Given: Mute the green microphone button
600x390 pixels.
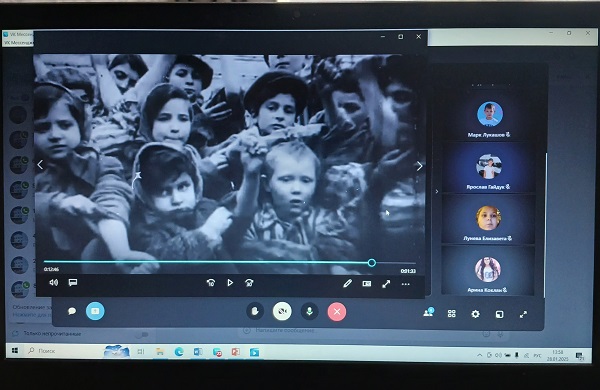Looking at the screenshot, I should pyautogui.click(x=310, y=312).
